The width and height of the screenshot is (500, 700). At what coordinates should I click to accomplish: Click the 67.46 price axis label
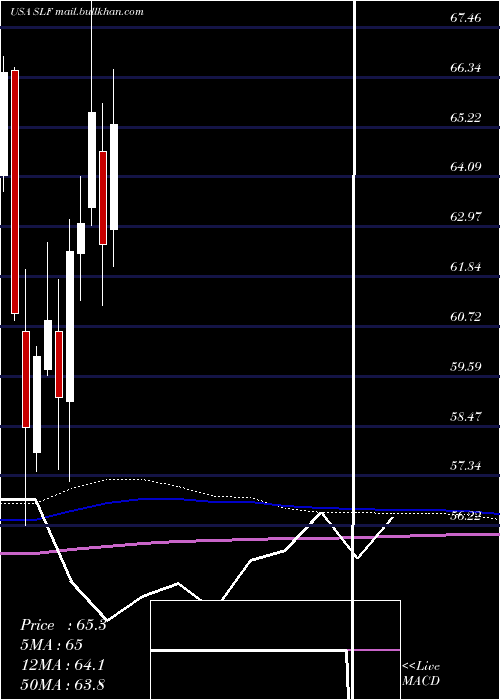tap(466, 18)
